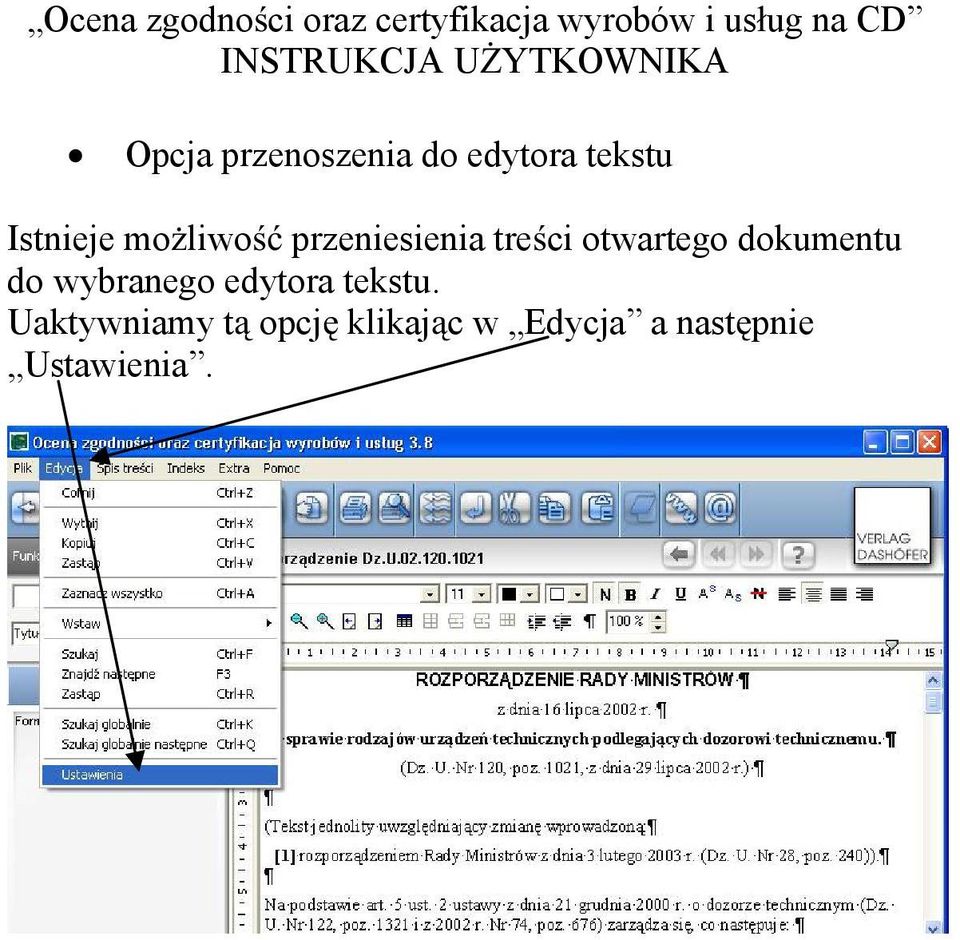
Task: Open print preview with magnifier-printer icon
Action: pos(395,508)
